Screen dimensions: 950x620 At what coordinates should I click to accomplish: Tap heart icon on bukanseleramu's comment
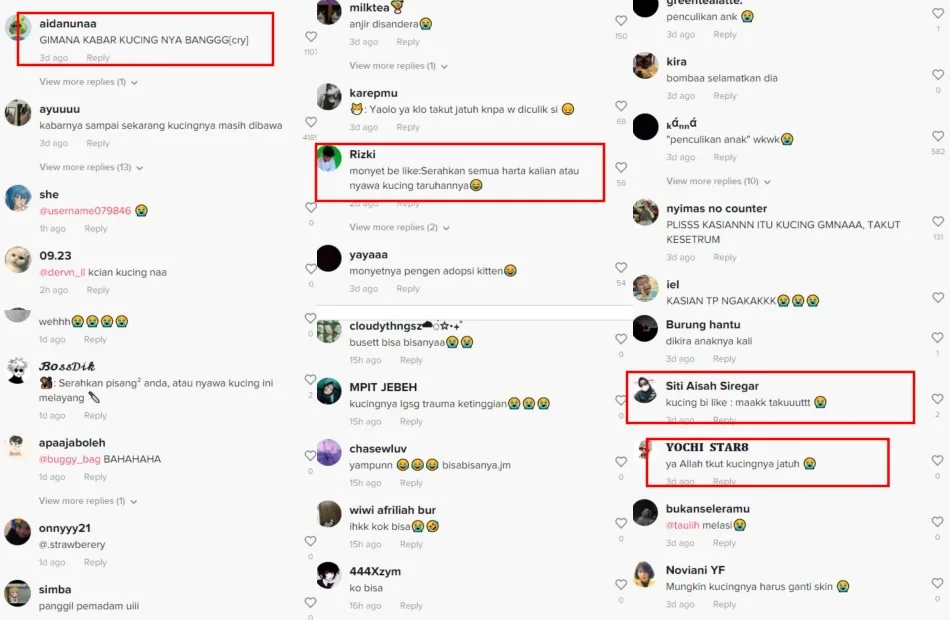(x=937, y=522)
